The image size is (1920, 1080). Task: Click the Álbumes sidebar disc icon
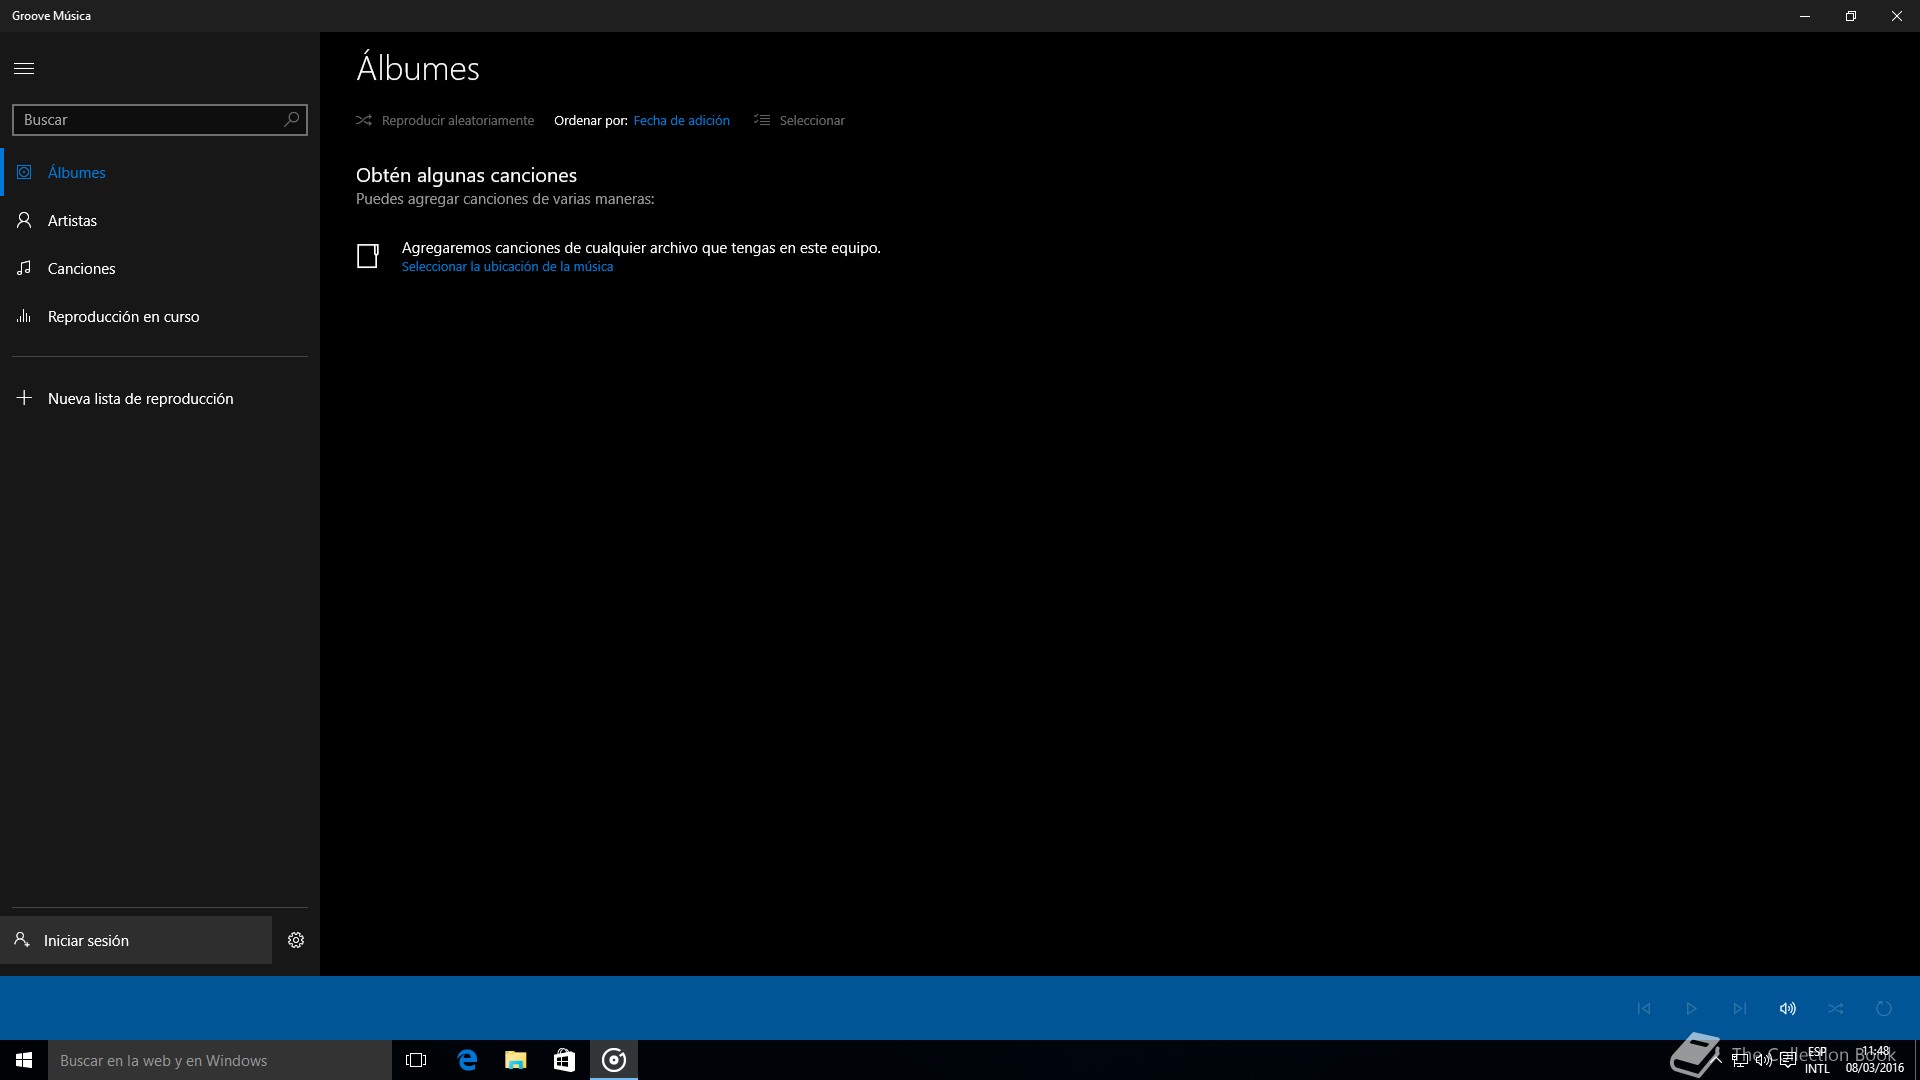24,172
